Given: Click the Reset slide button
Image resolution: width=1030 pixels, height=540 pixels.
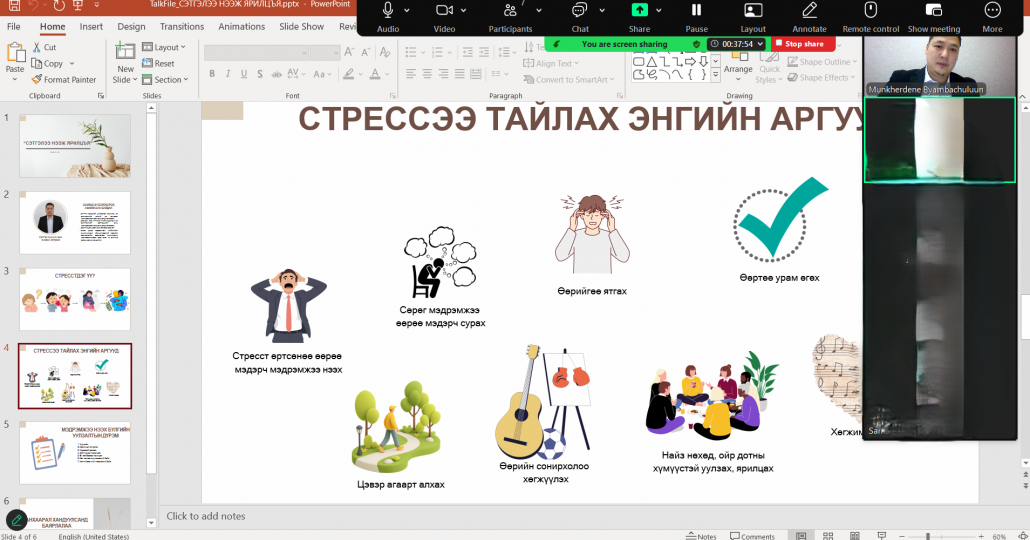Looking at the screenshot, I should (x=163, y=64).
